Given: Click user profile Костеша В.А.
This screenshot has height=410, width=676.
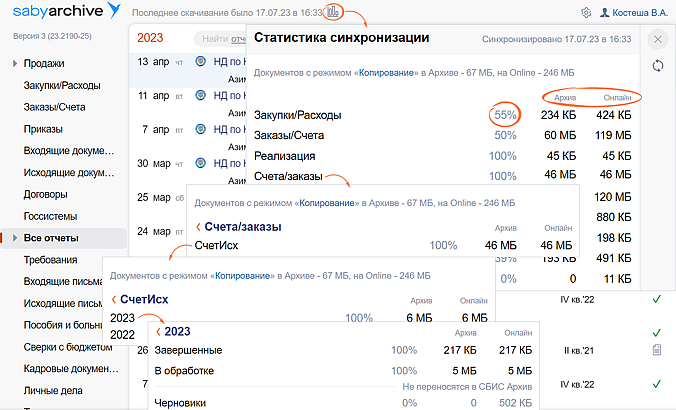Looking at the screenshot, I should tap(632, 13).
